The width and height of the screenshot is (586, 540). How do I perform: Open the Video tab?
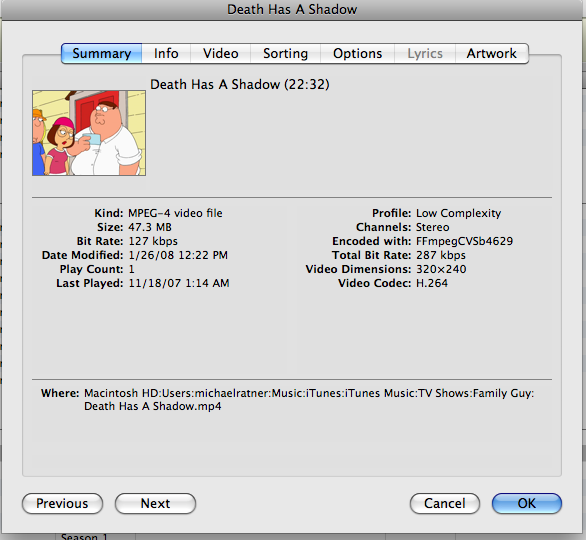coord(220,53)
